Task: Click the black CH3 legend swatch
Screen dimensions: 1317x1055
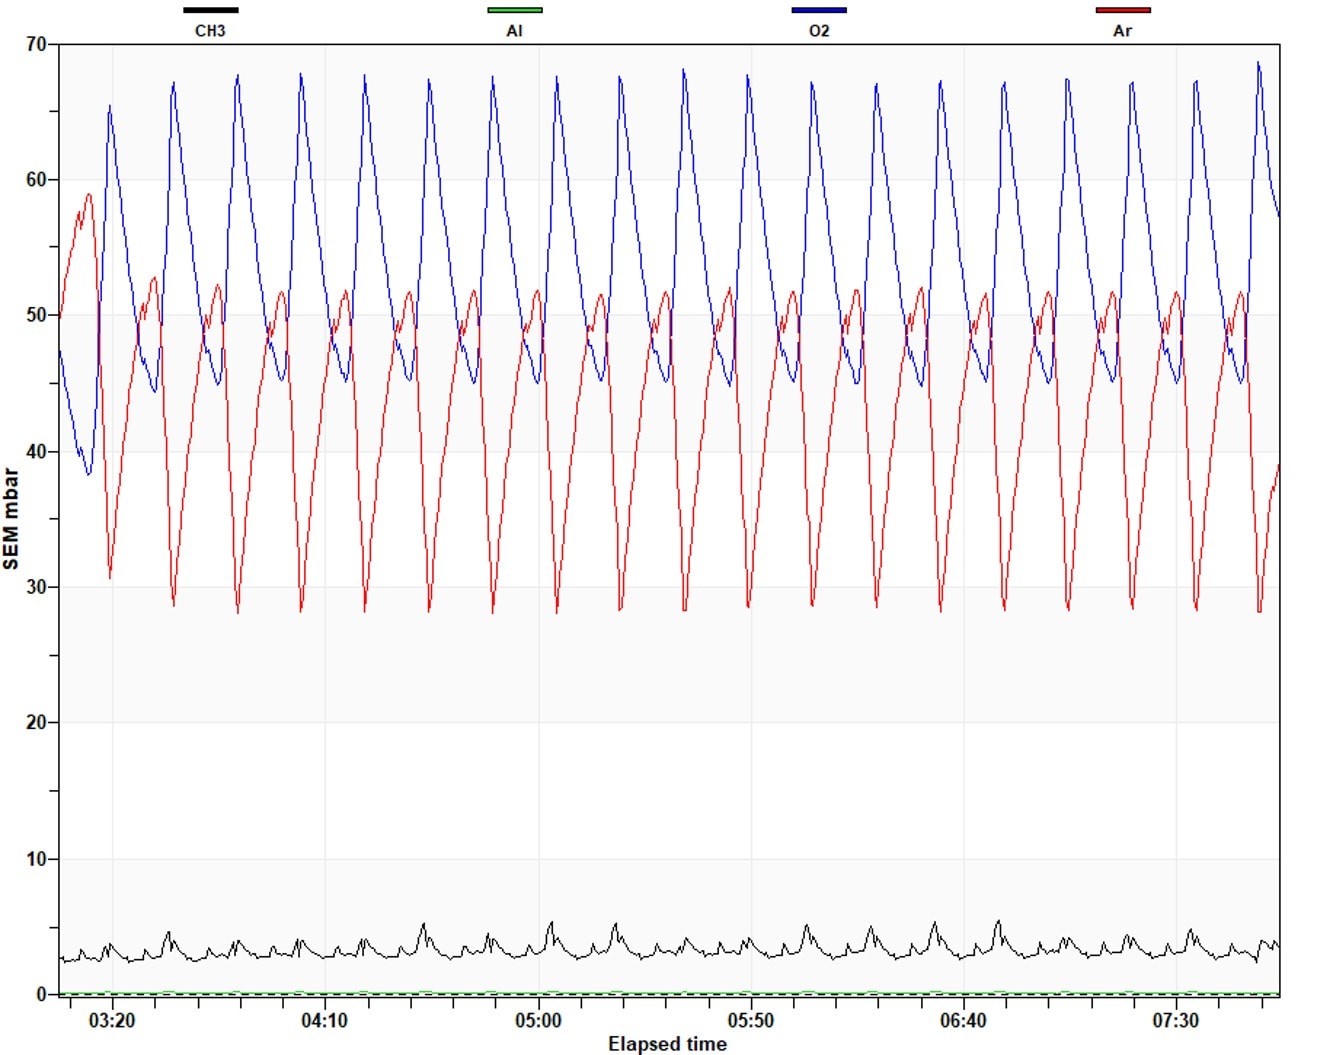Action: 210,10
